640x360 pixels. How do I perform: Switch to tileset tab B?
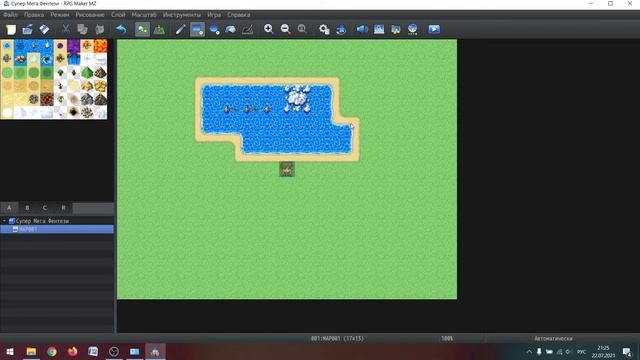pyautogui.click(x=27, y=208)
